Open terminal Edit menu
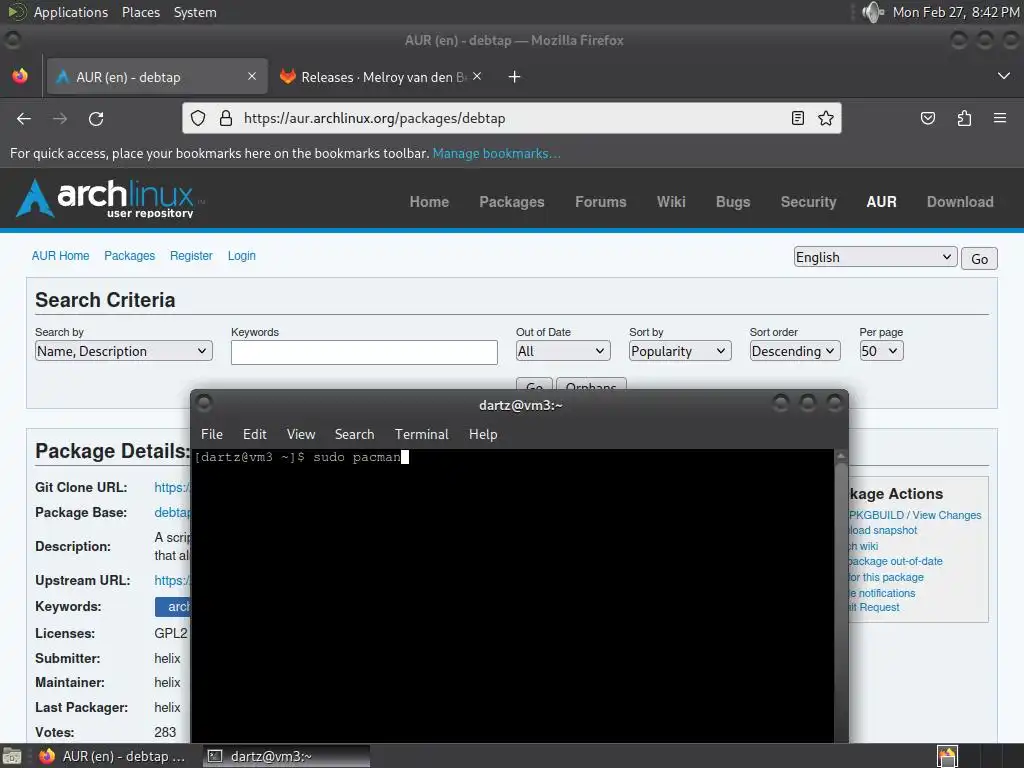This screenshot has width=1024, height=768. [x=255, y=434]
